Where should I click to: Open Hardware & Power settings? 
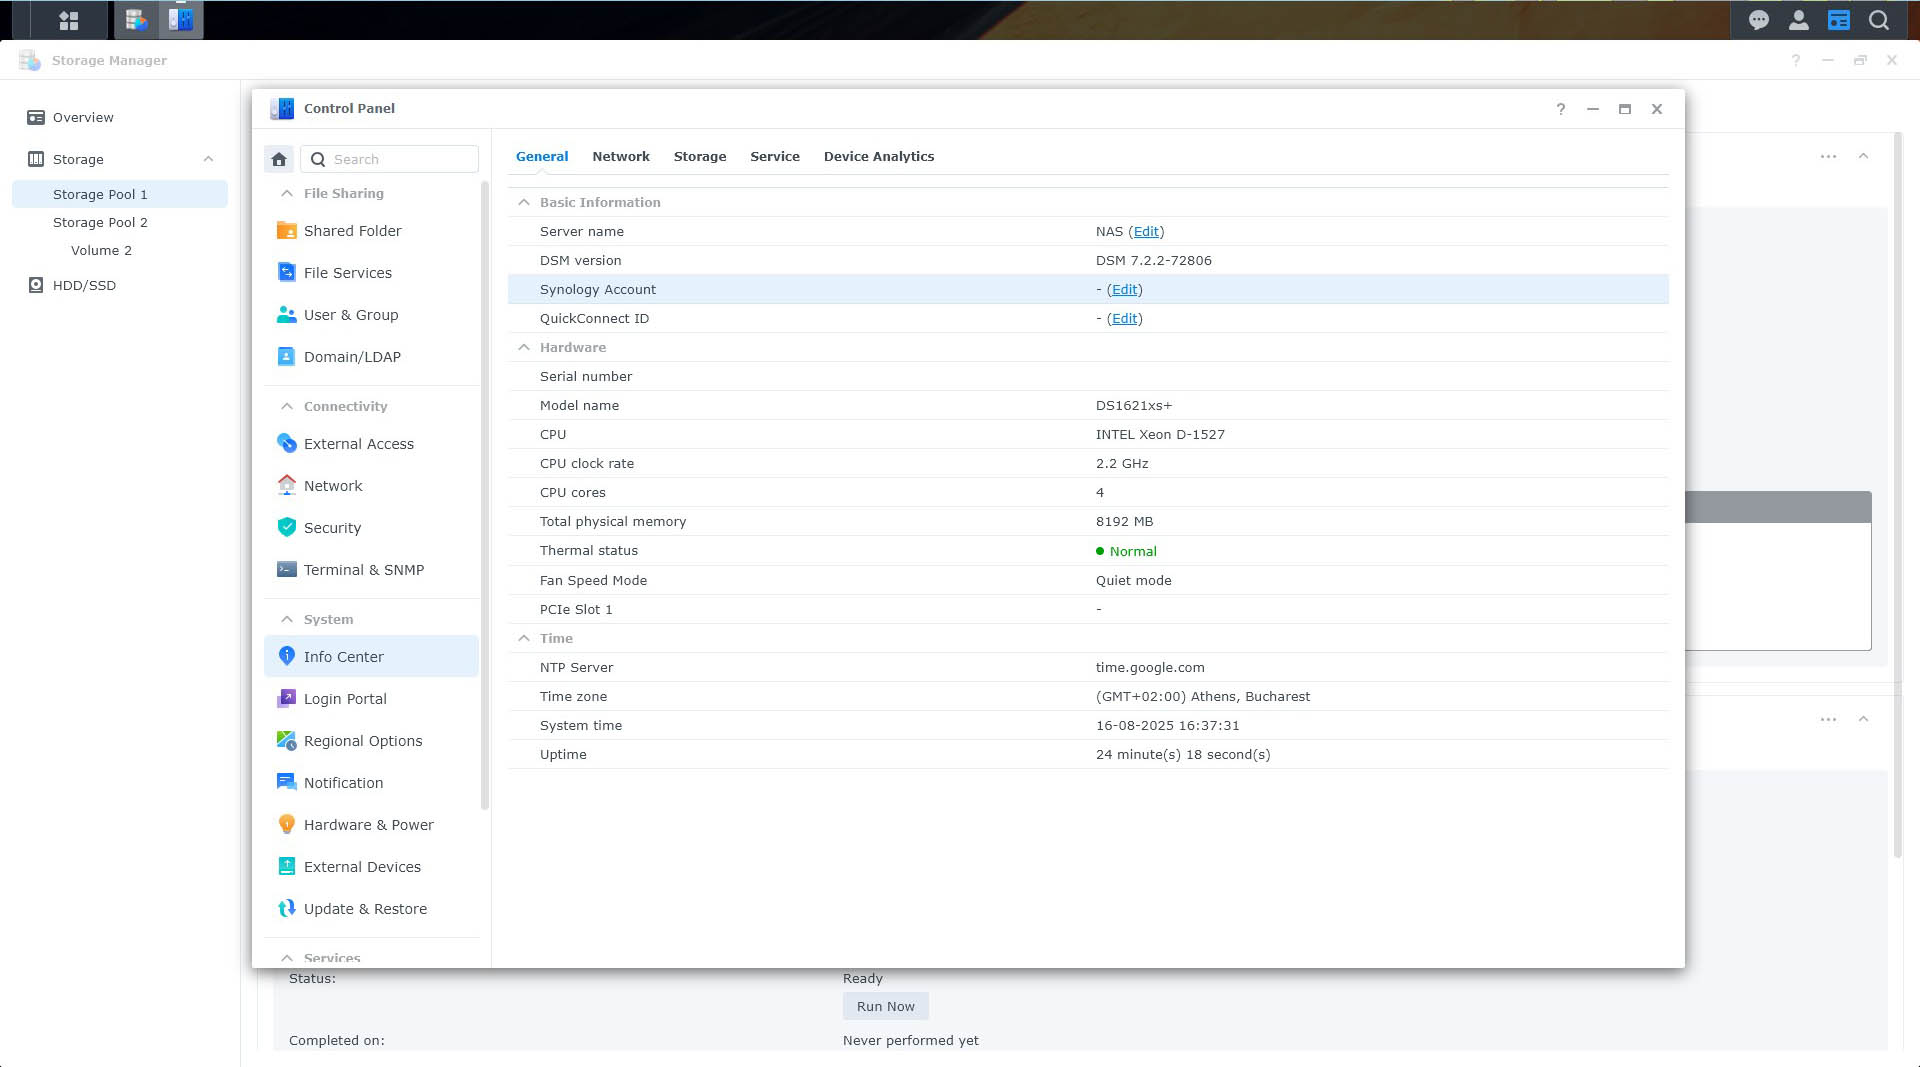(x=371, y=825)
